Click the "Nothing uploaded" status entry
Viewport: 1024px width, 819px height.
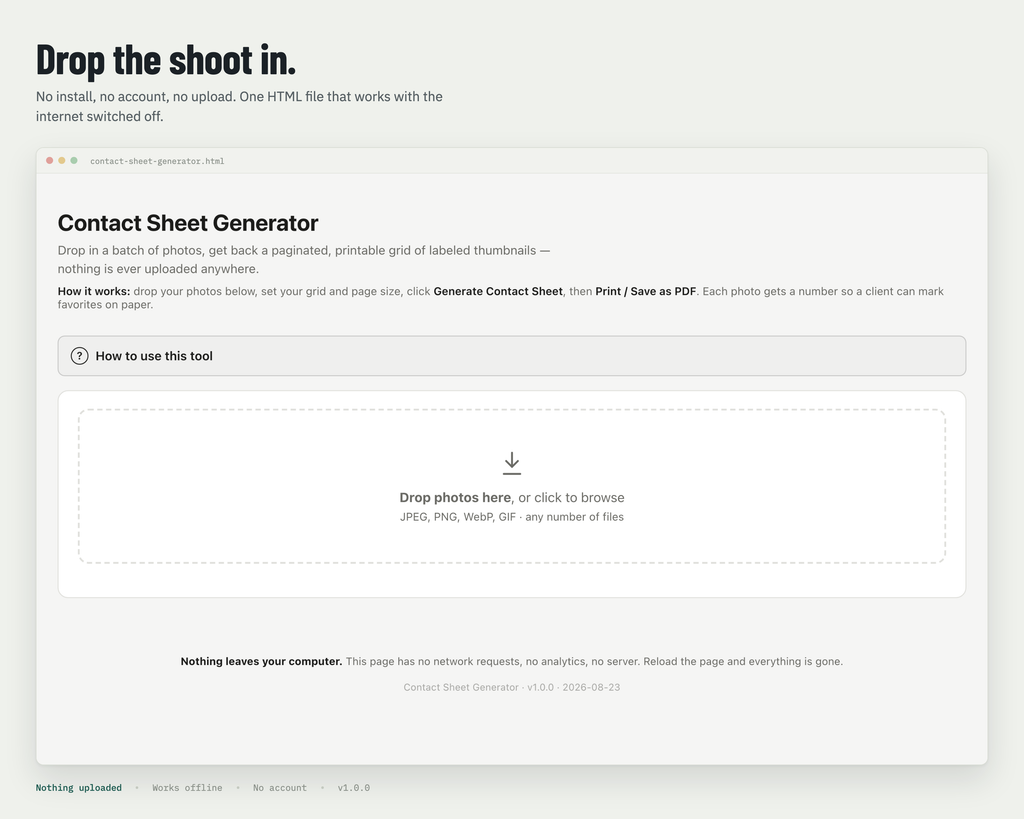point(79,788)
